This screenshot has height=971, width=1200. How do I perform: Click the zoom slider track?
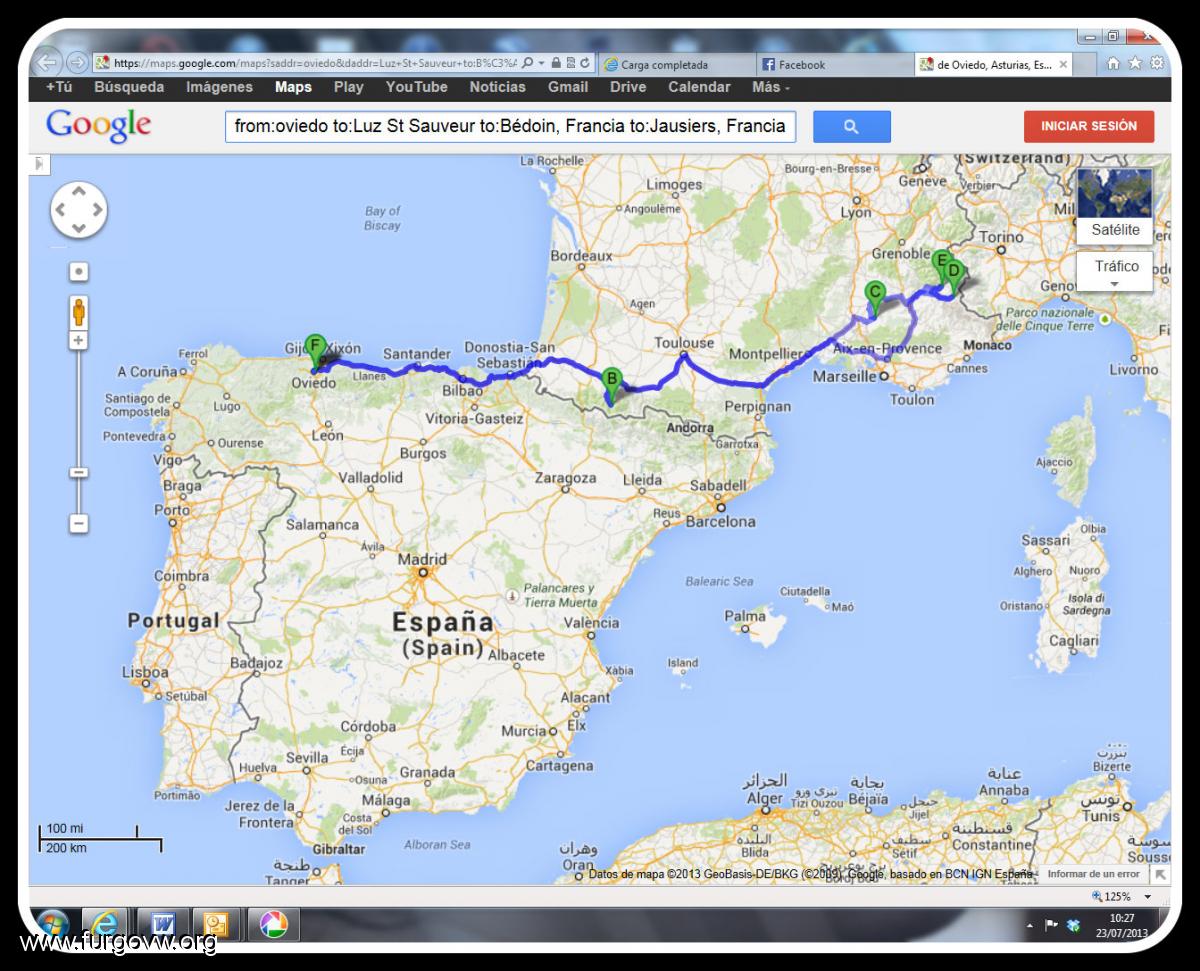(78, 432)
